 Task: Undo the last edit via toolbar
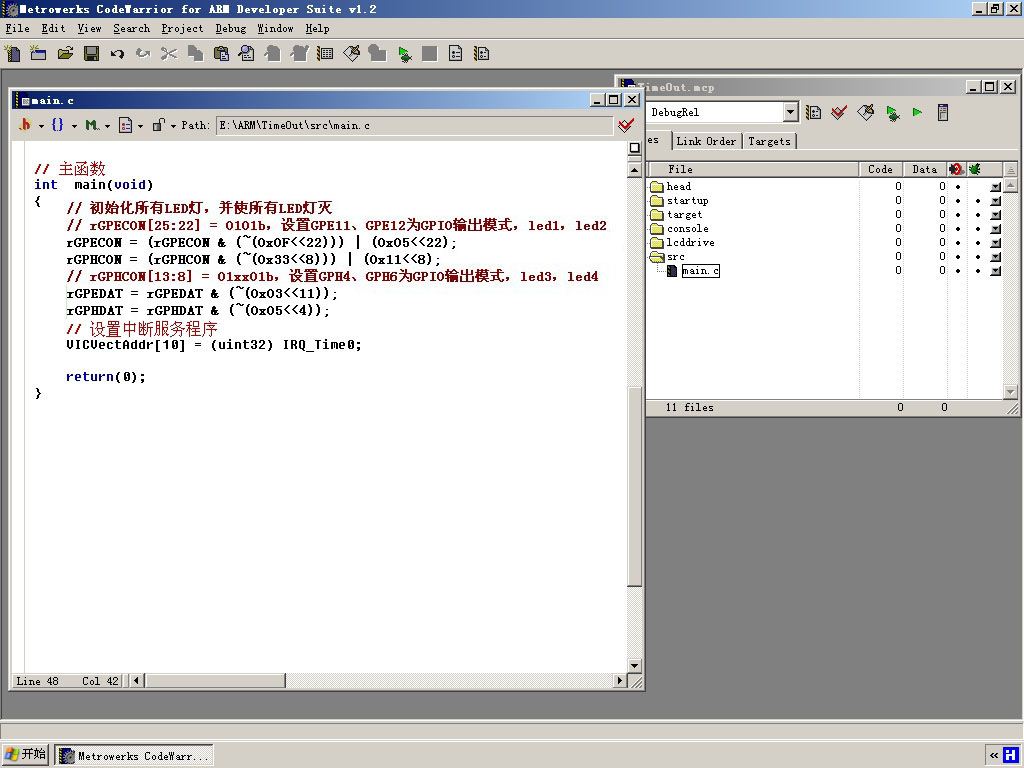click(118, 54)
